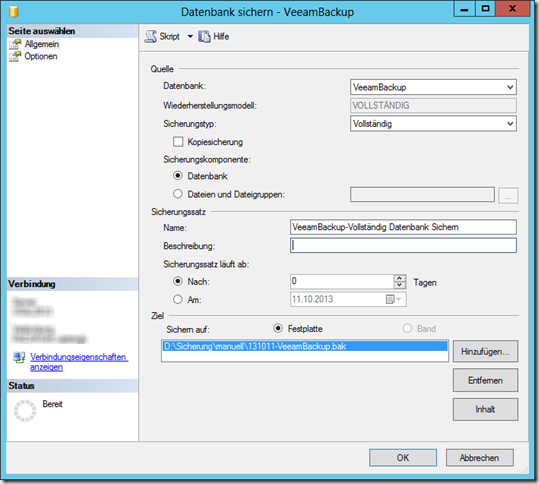Viewport: 539px width, 484px height.
Task: Click the Inhalt button
Action: click(x=485, y=409)
